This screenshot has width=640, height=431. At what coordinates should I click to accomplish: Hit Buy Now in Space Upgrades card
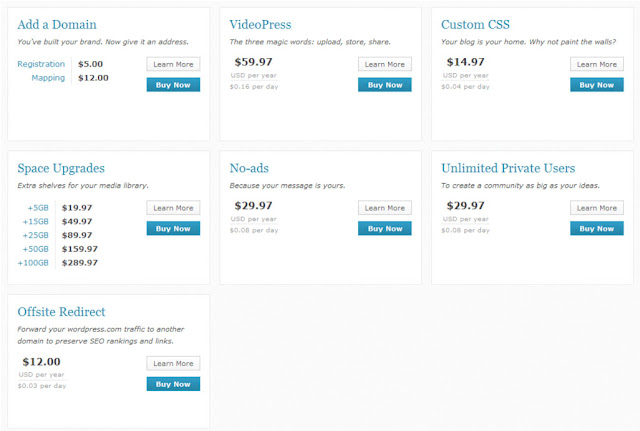[173, 228]
